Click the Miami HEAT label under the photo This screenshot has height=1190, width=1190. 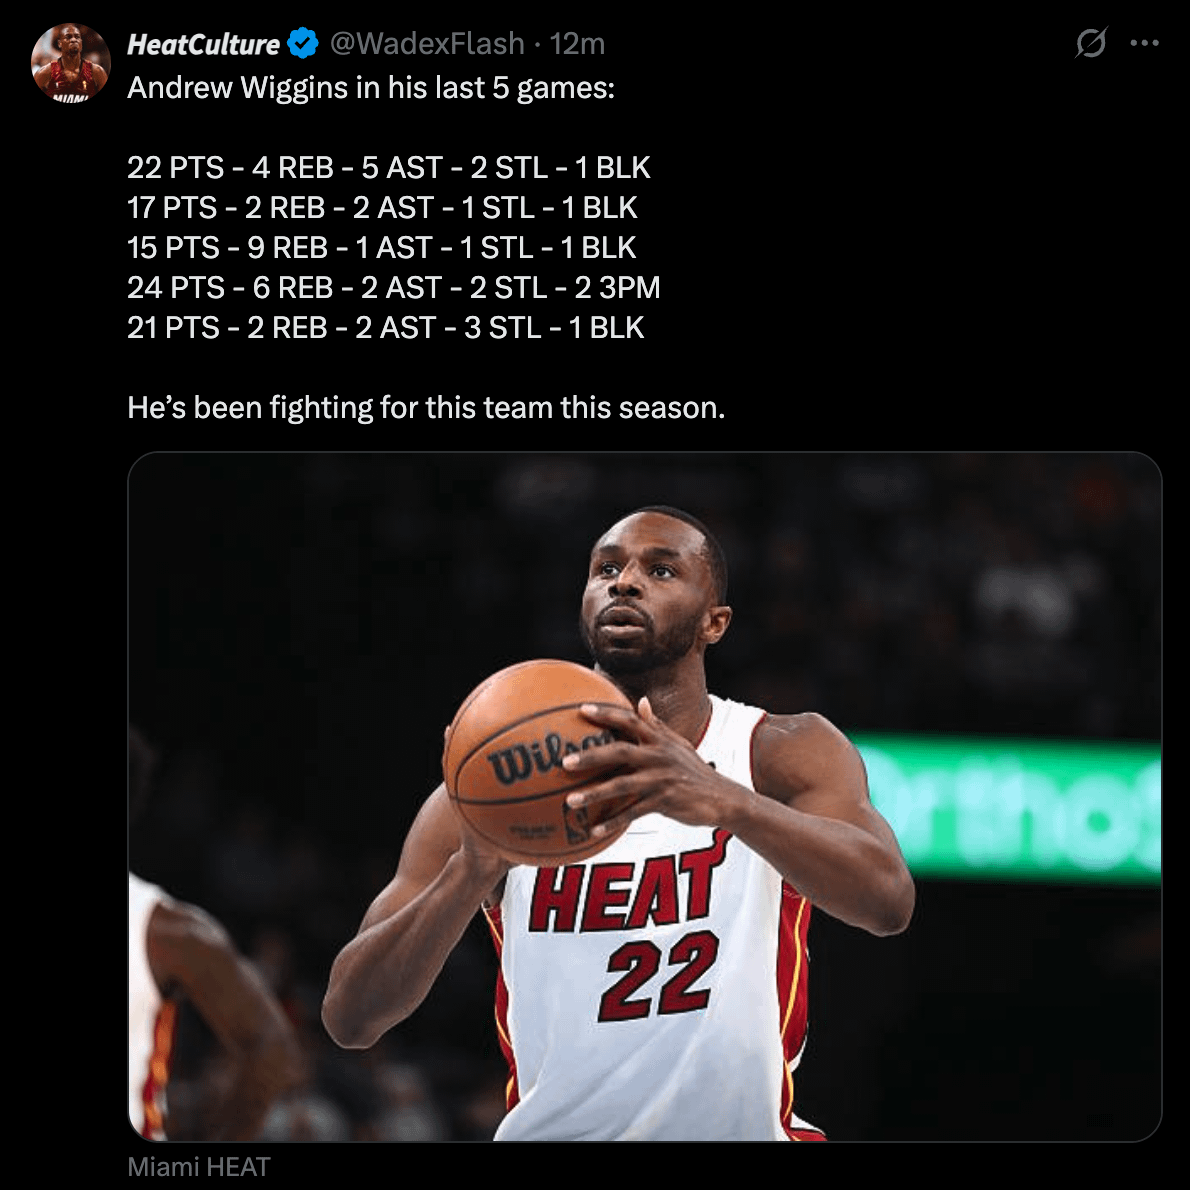(199, 1167)
